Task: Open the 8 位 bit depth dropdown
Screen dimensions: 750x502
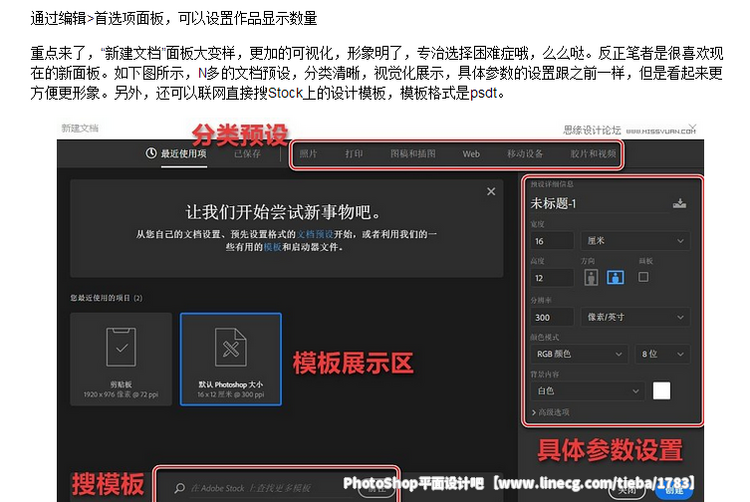Action: (x=662, y=354)
